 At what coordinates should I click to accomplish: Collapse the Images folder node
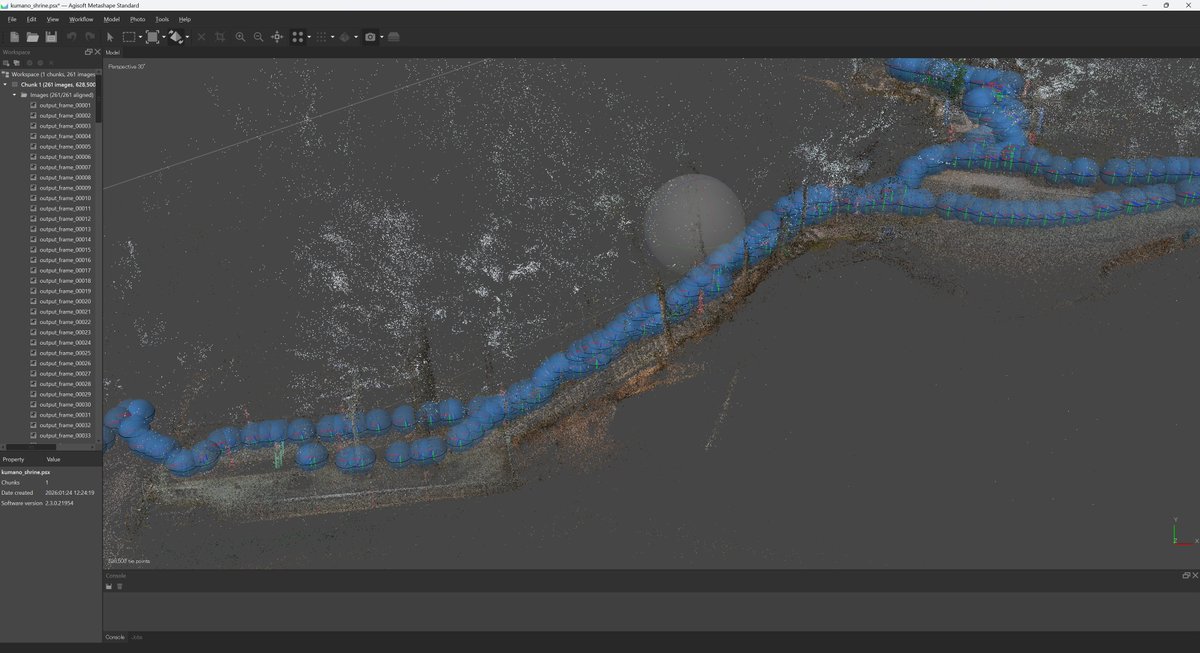[x=14, y=95]
